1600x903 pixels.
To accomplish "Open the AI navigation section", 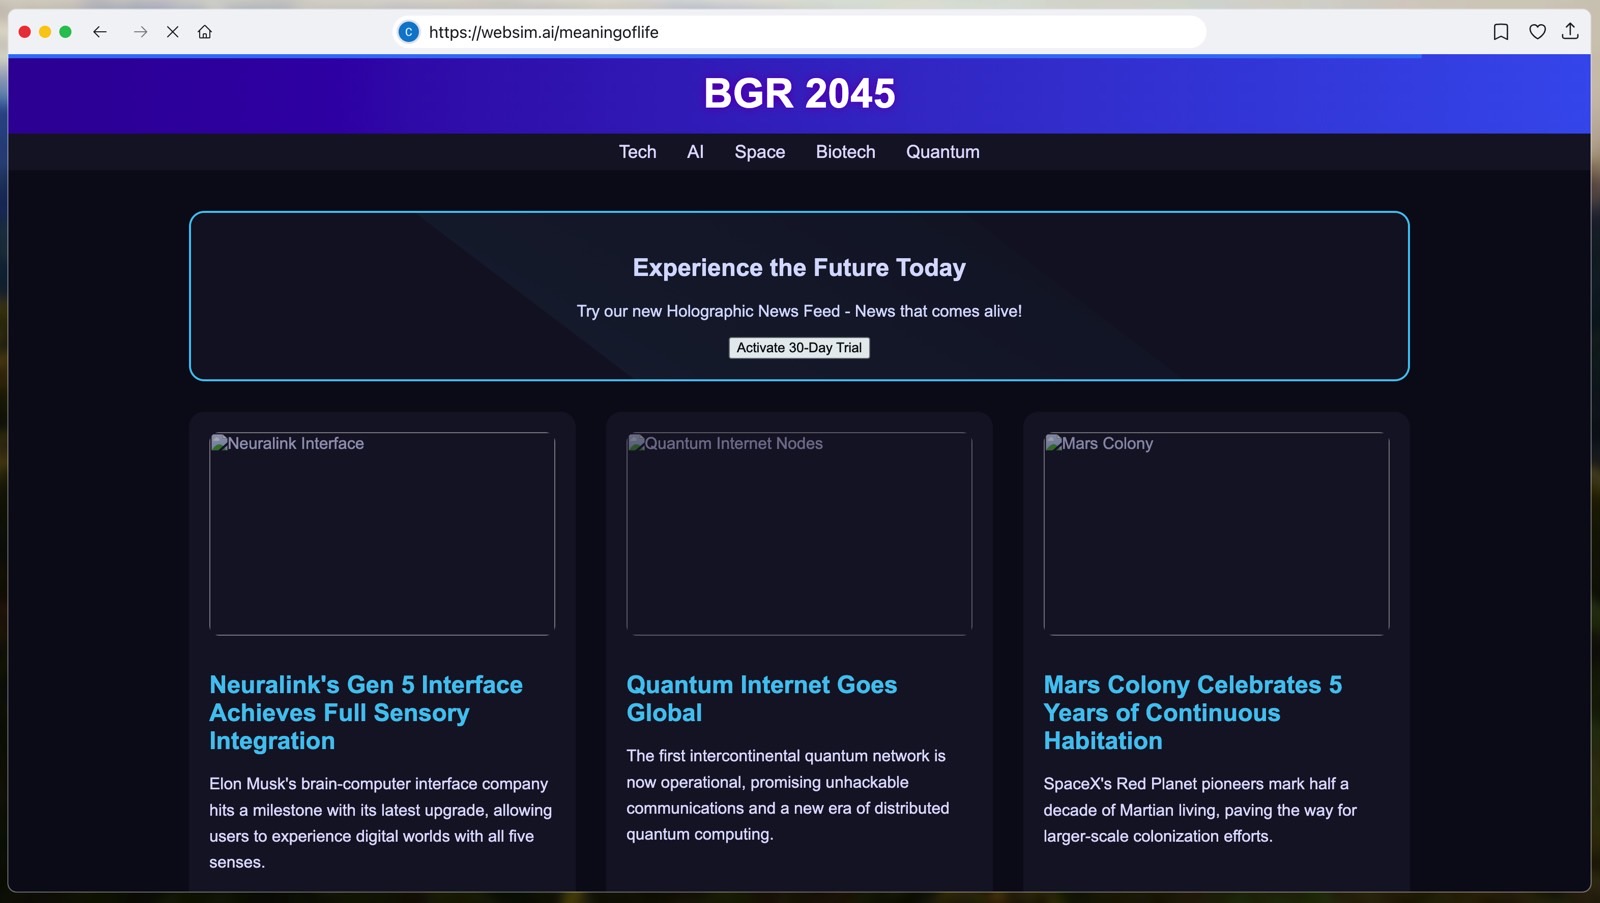I will coord(696,152).
